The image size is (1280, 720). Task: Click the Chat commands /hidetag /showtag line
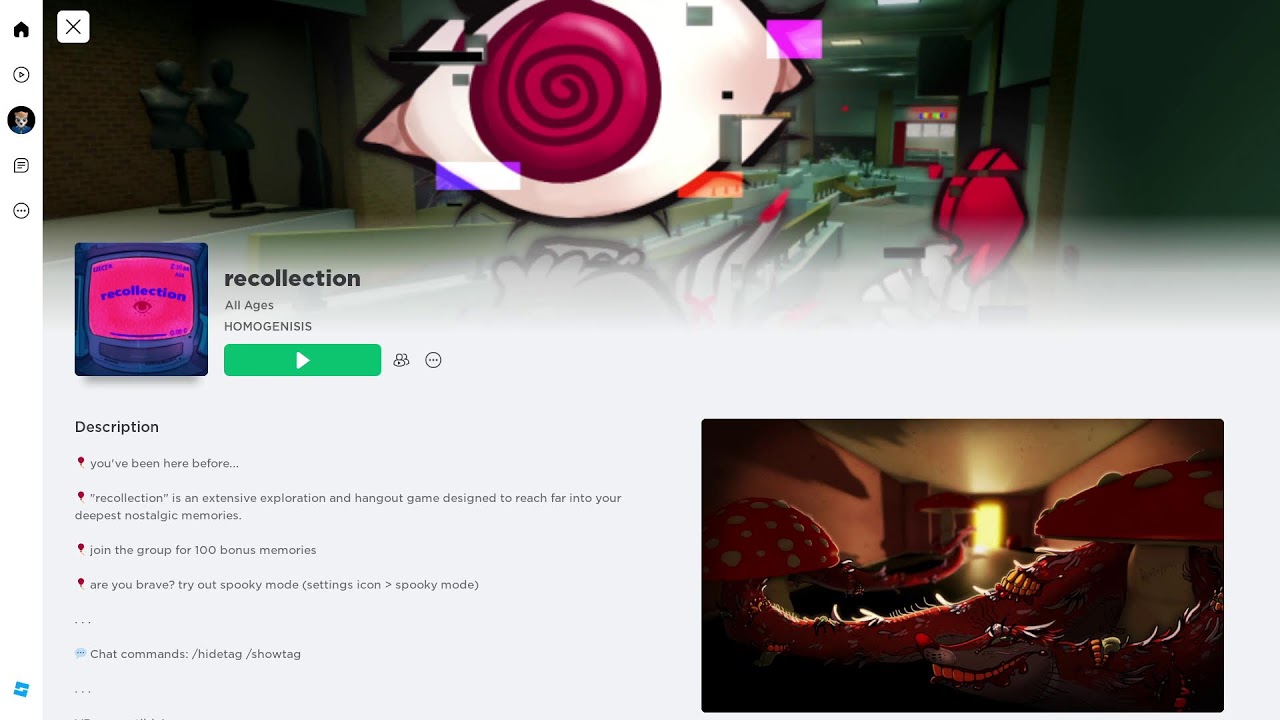(188, 654)
